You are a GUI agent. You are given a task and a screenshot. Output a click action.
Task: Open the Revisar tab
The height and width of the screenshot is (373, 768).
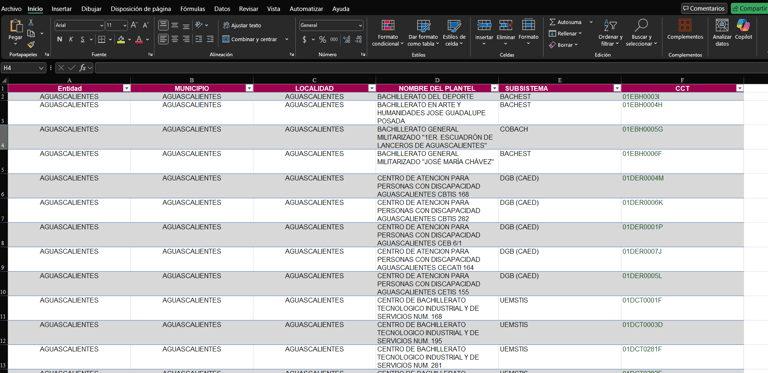(249, 9)
